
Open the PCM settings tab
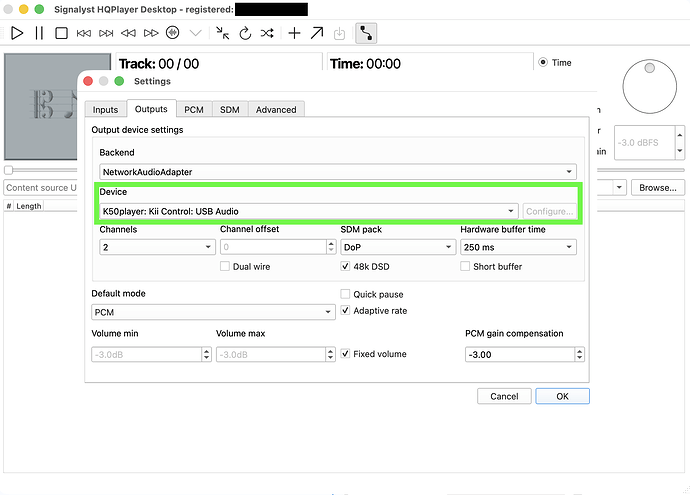click(x=194, y=110)
